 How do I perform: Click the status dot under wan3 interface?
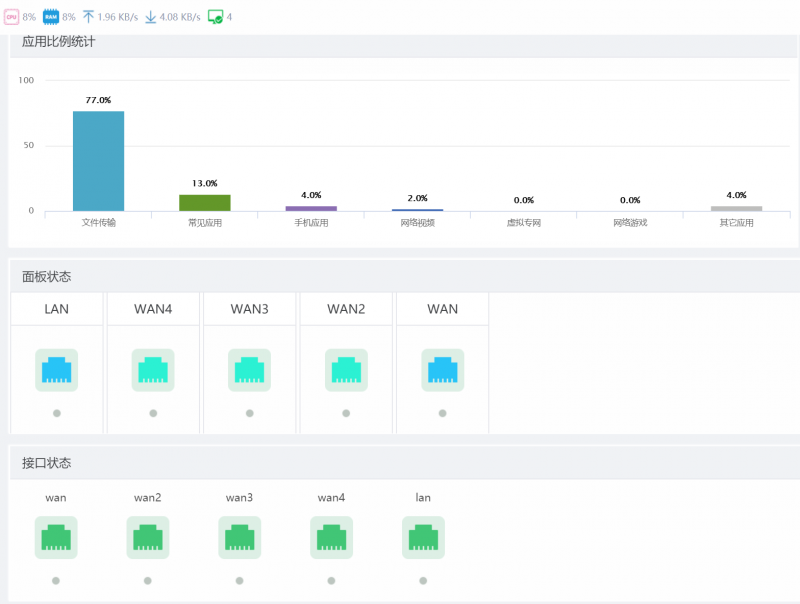(x=240, y=581)
